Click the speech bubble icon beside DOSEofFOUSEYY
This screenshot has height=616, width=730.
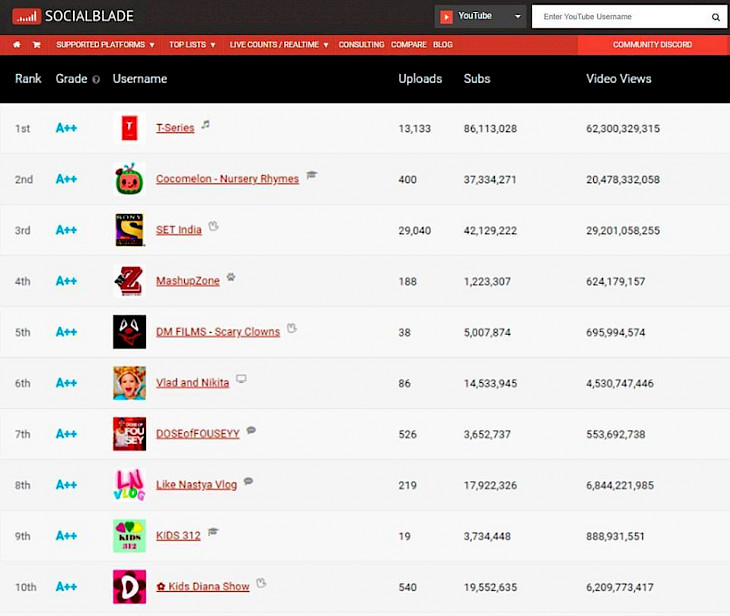(251, 430)
